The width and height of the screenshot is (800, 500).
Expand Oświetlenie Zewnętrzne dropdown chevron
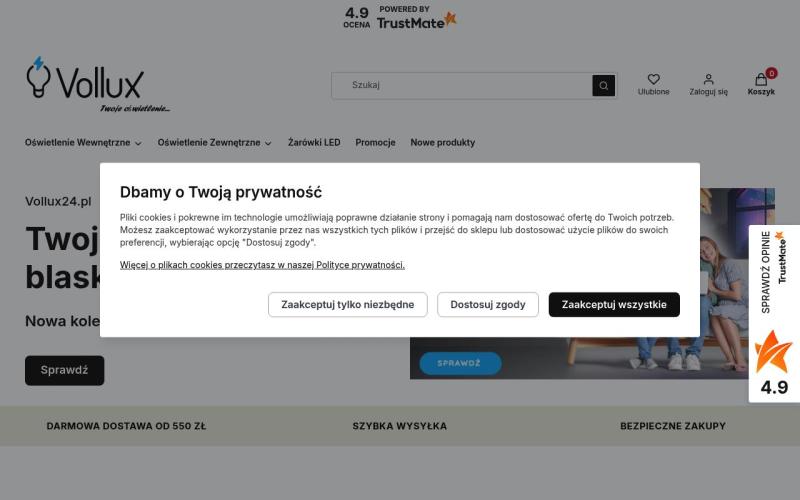click(268, 143)
